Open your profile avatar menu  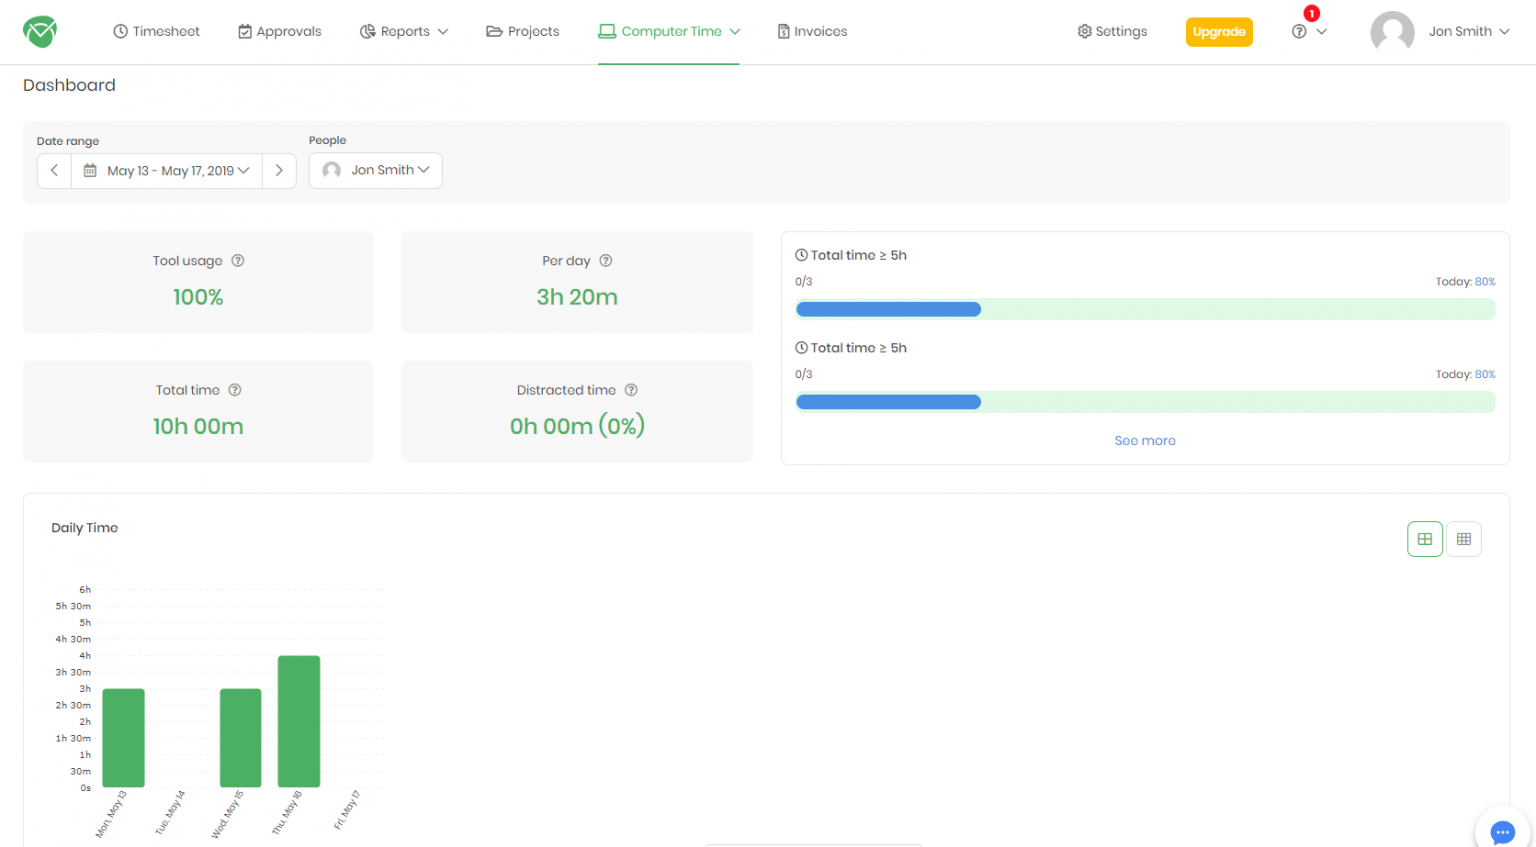(x=1393, y=31)
